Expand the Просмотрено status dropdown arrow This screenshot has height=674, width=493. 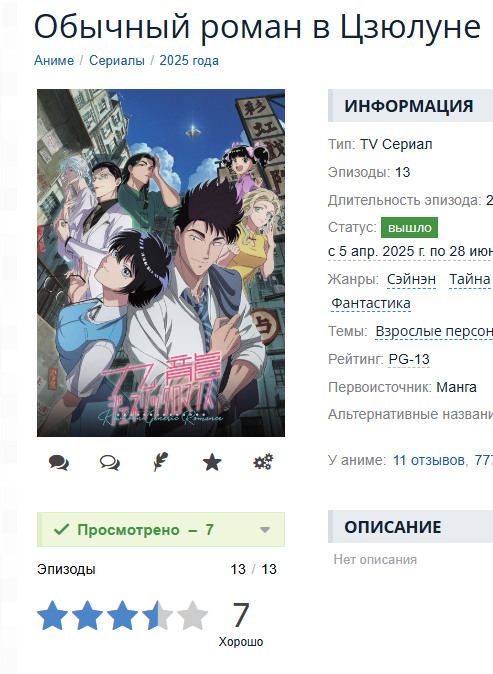click(x=265, y=530)
